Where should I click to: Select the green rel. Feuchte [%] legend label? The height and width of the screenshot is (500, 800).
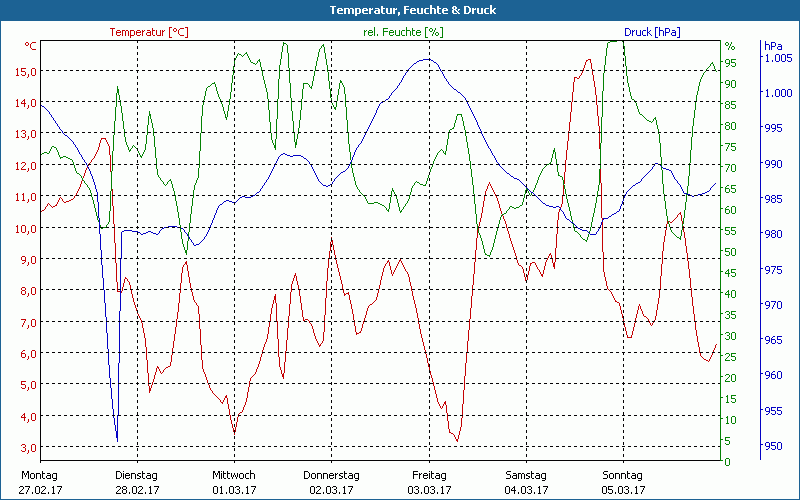(403, 32)
